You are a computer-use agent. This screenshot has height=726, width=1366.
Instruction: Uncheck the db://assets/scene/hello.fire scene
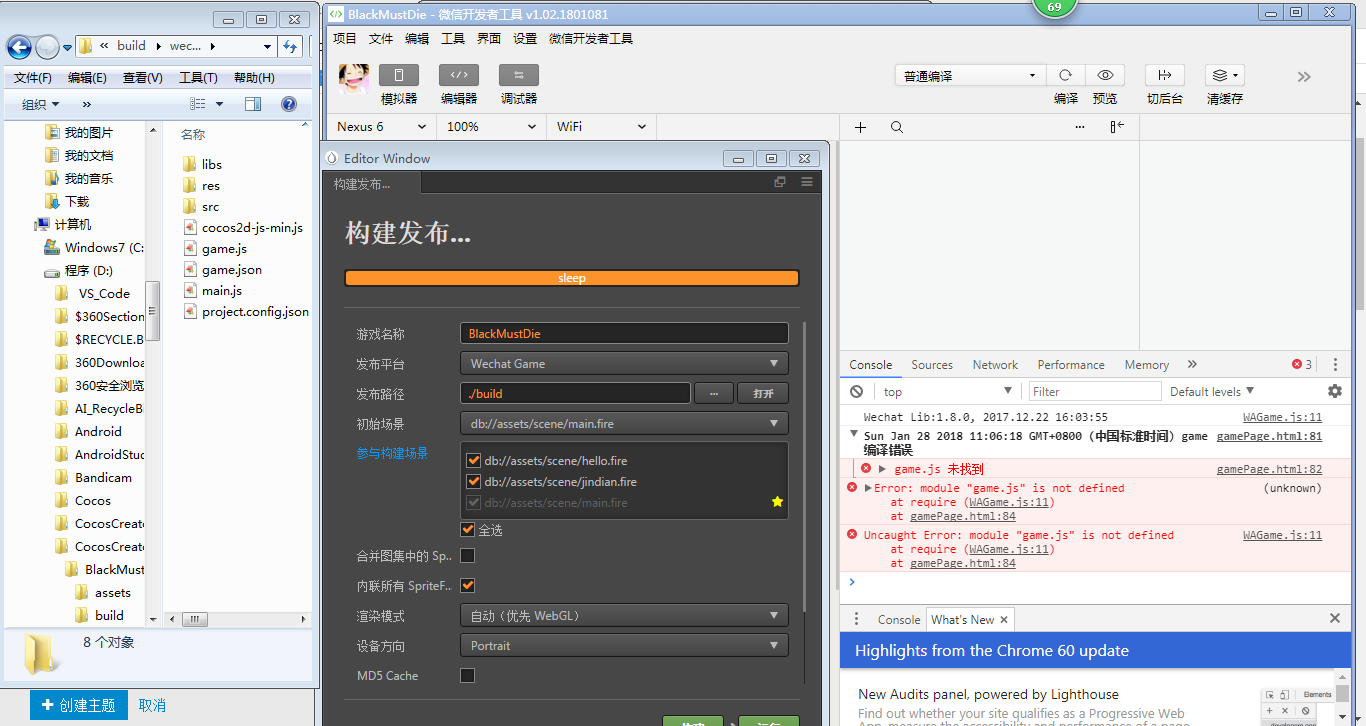(x=474, y=461)
